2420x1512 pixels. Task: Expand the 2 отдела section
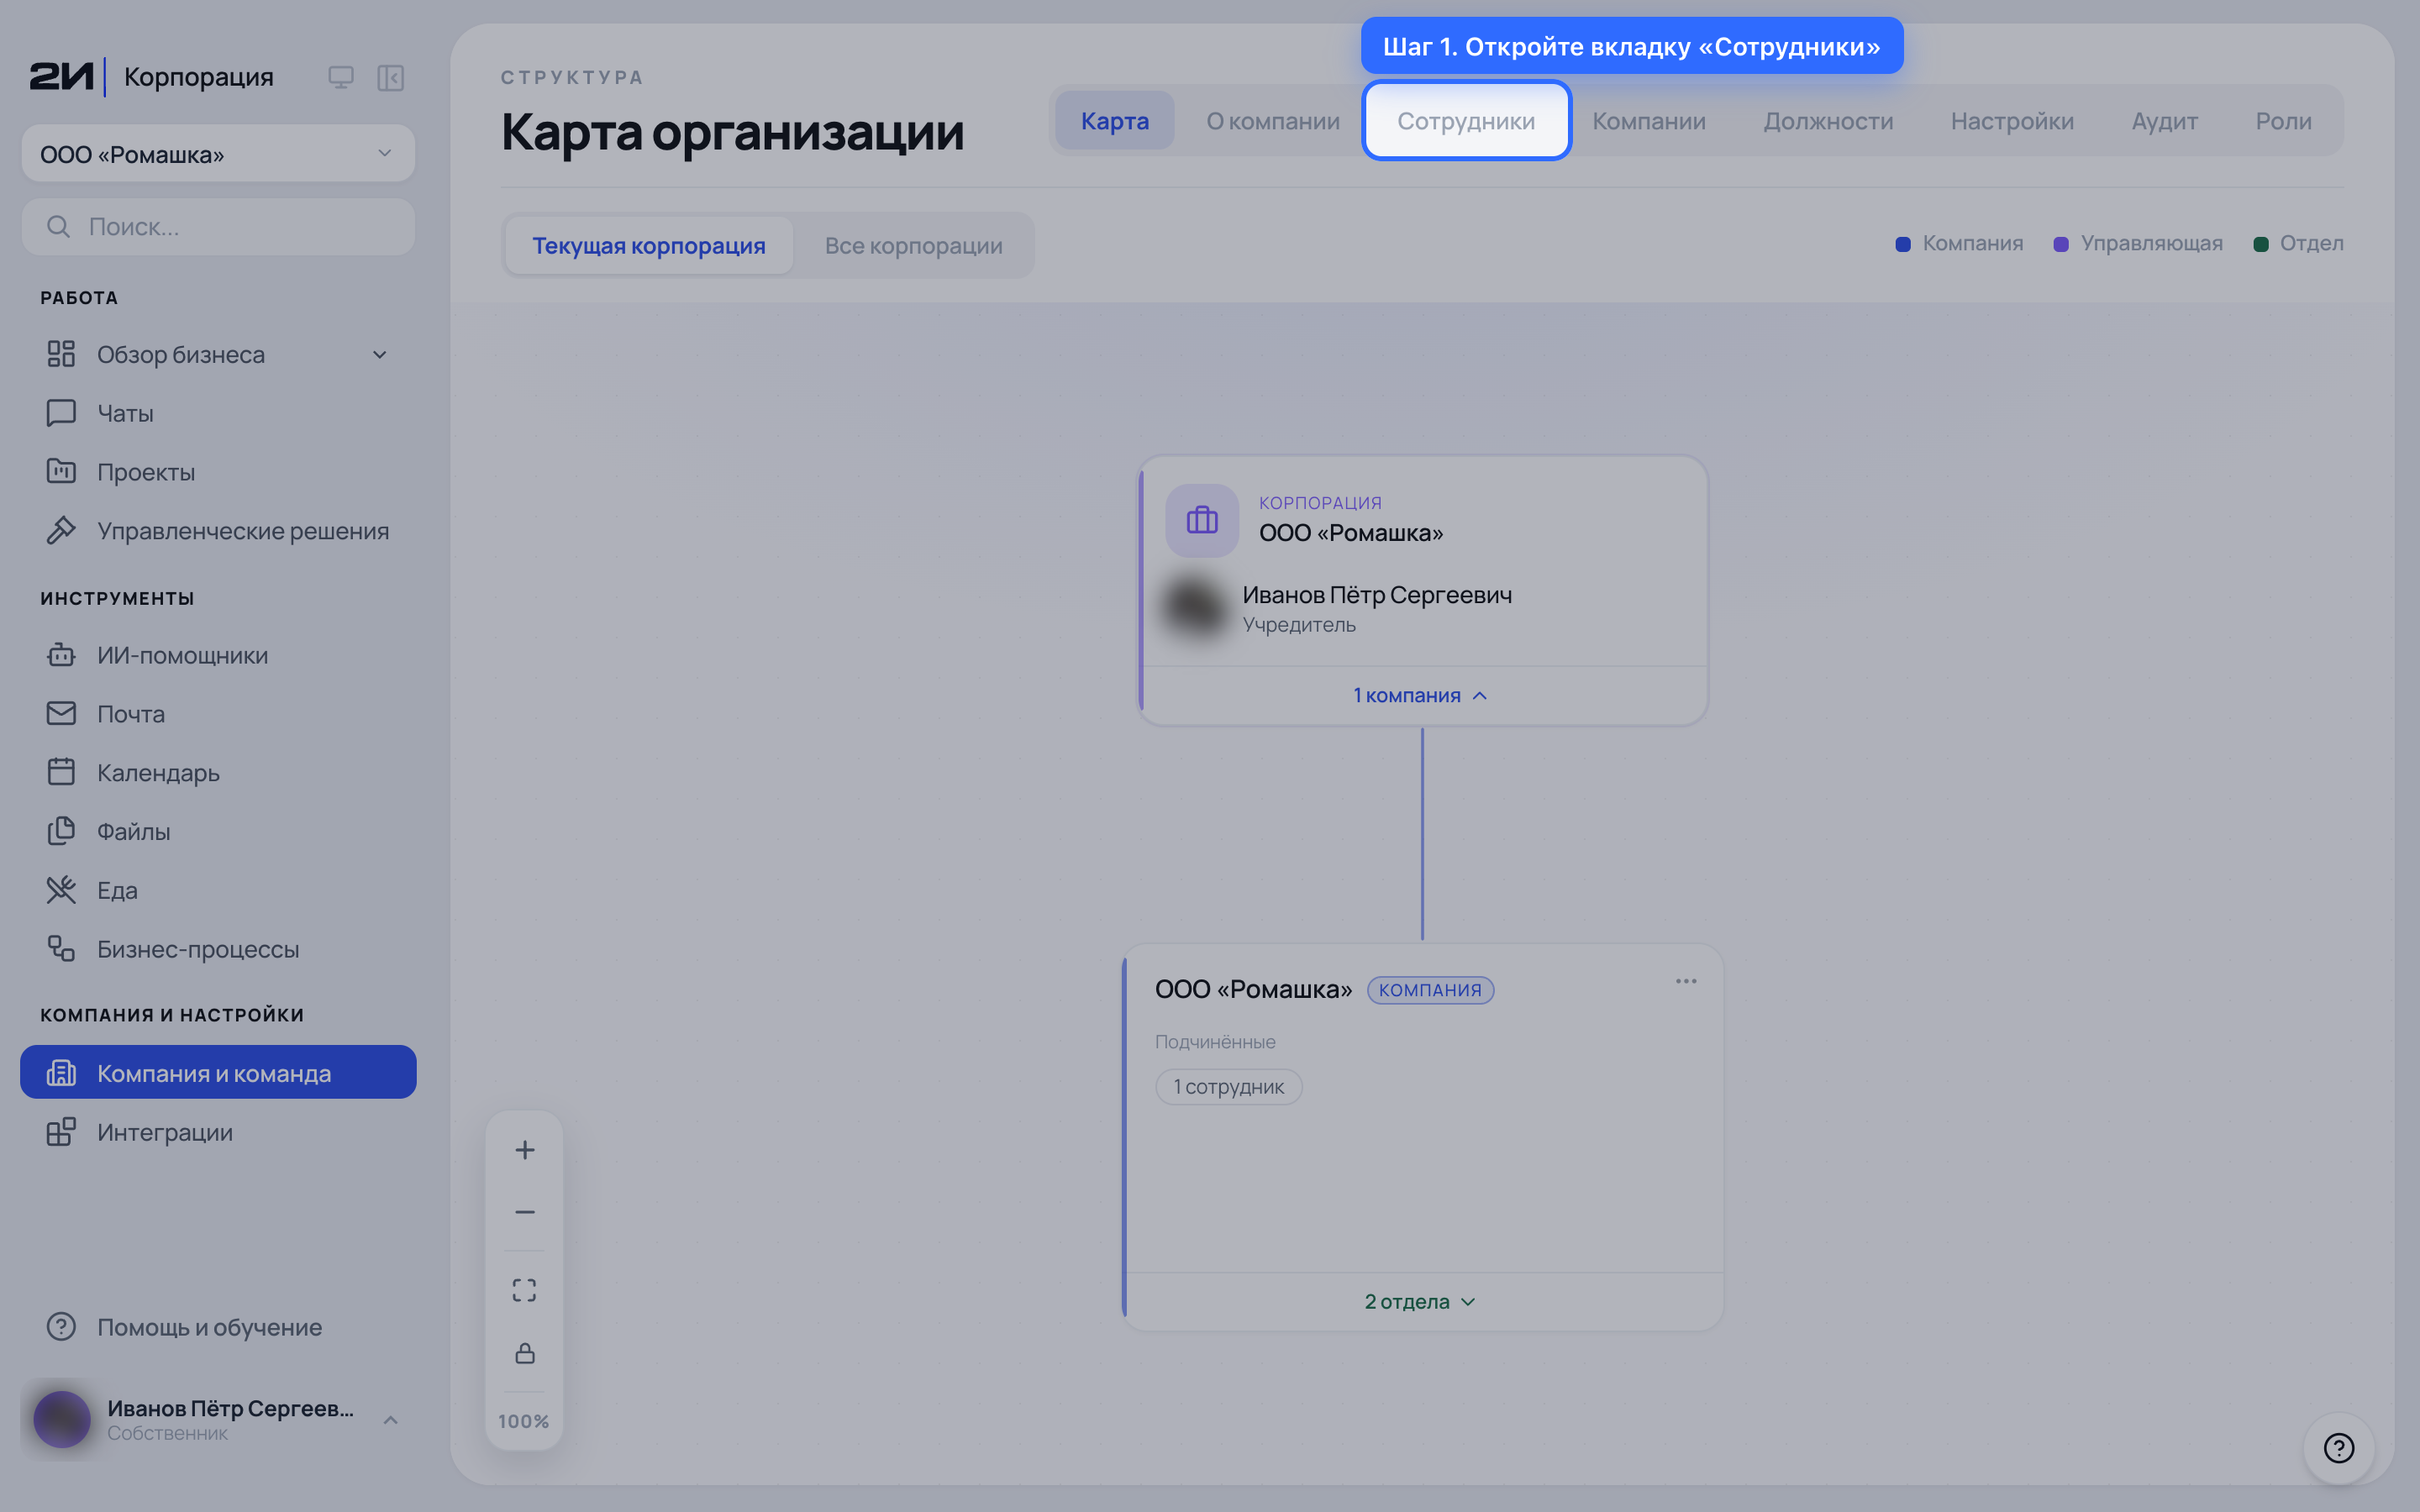pos(1420,1301)
